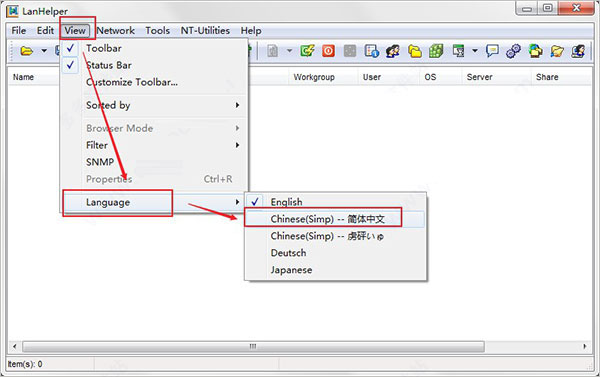Click the green wake-on-LAN lightning icon
600x377 pixels.
click(307, 51)
